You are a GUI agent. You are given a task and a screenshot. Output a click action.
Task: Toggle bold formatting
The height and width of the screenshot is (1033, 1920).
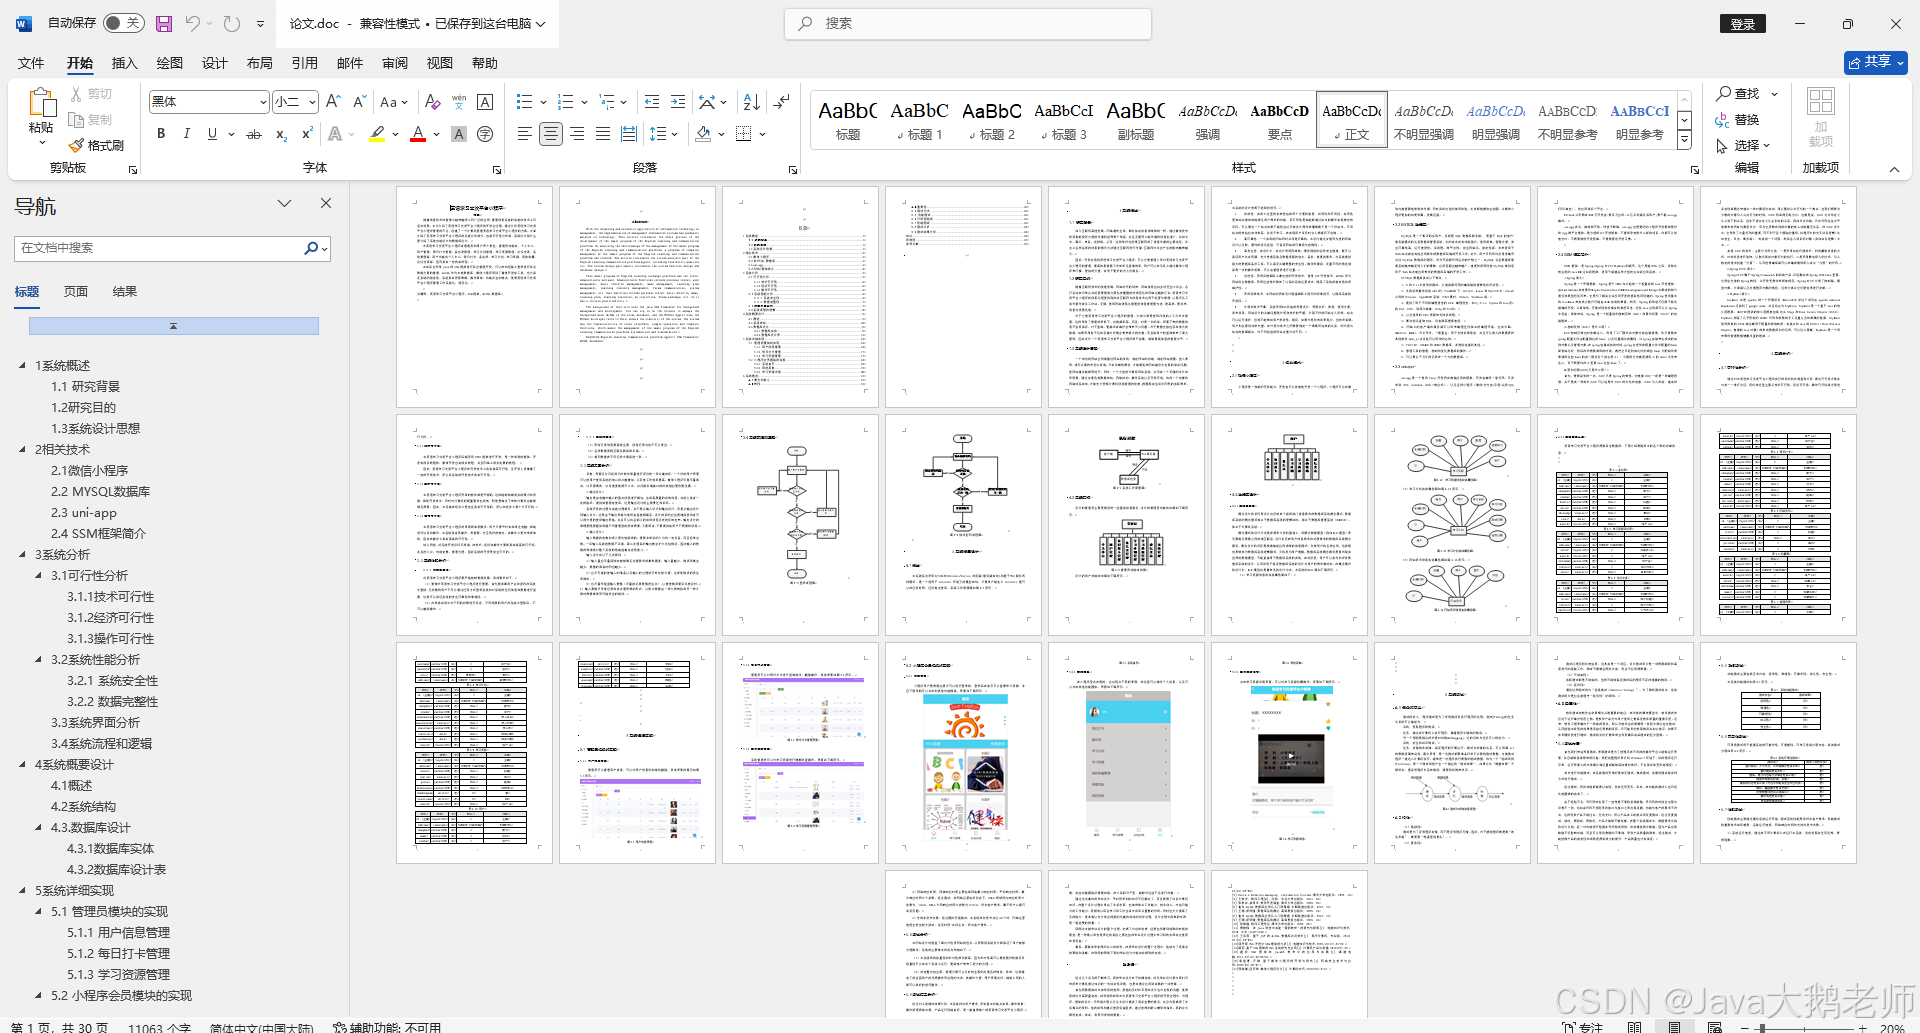point(160,134)
